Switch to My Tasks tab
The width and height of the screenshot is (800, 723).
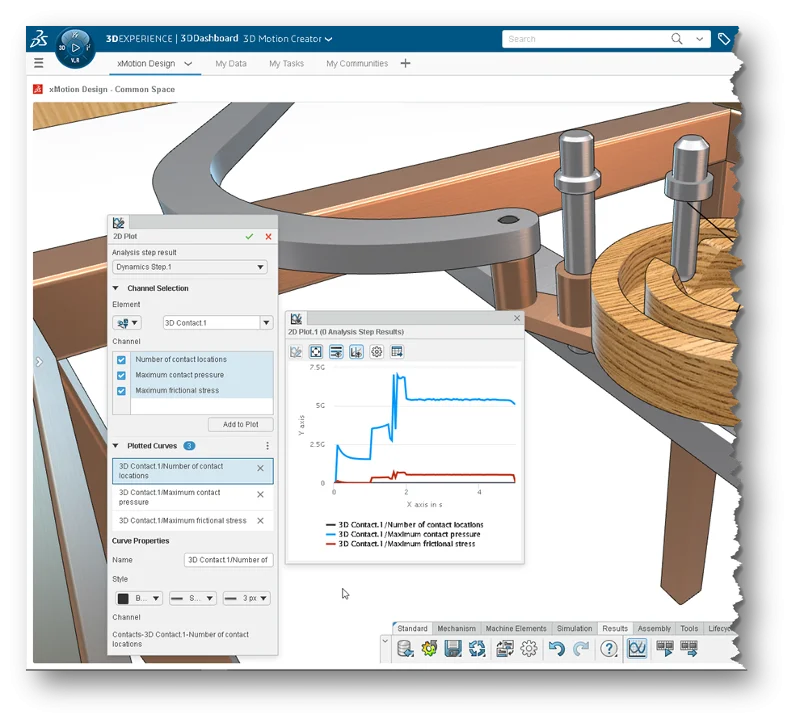(x=286, y=63)
